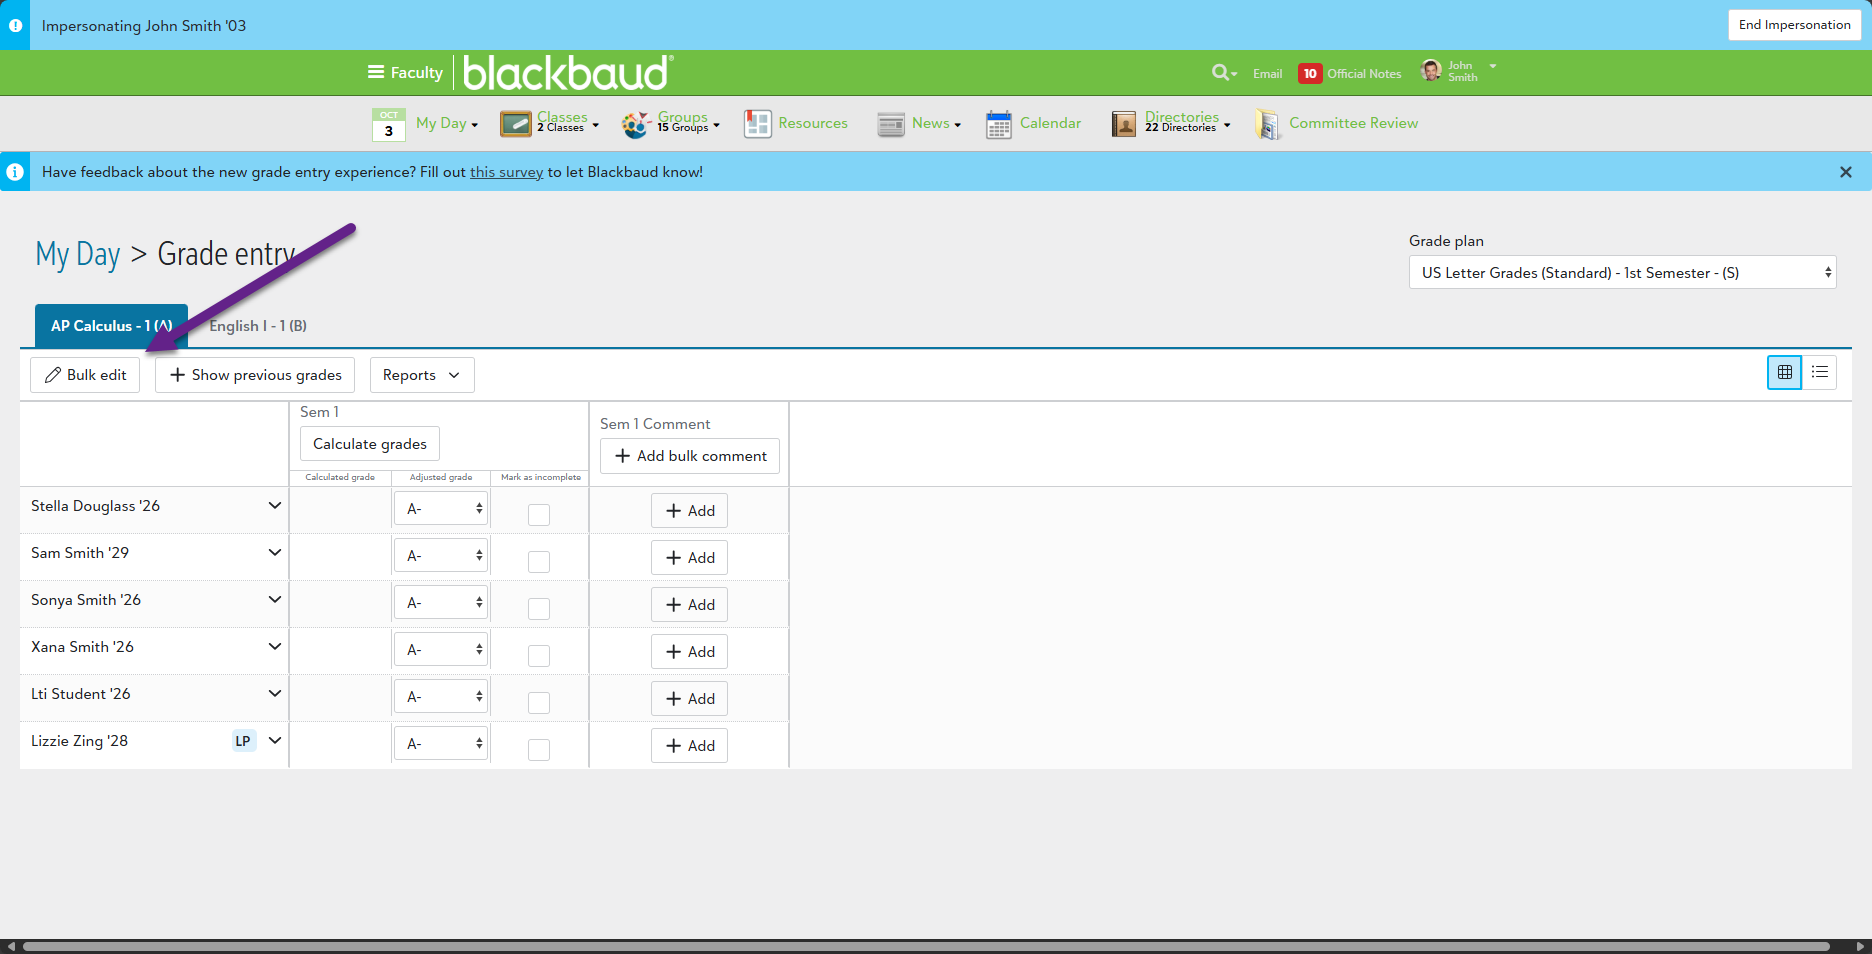Open Xana Smith adjusted grade dropdown

pos(441,650)
